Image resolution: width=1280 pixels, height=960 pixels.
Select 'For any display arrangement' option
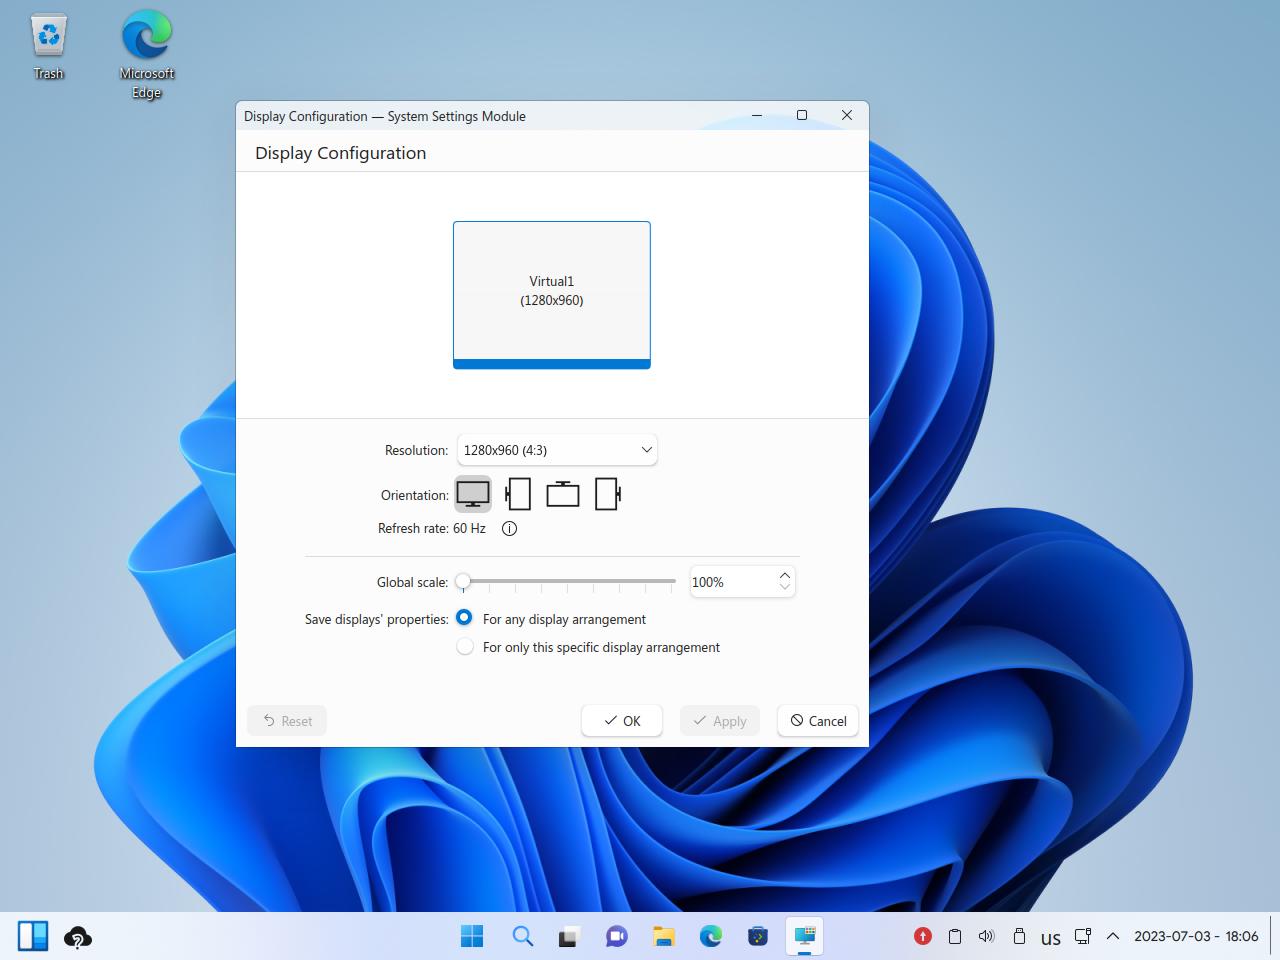point(551,619)
